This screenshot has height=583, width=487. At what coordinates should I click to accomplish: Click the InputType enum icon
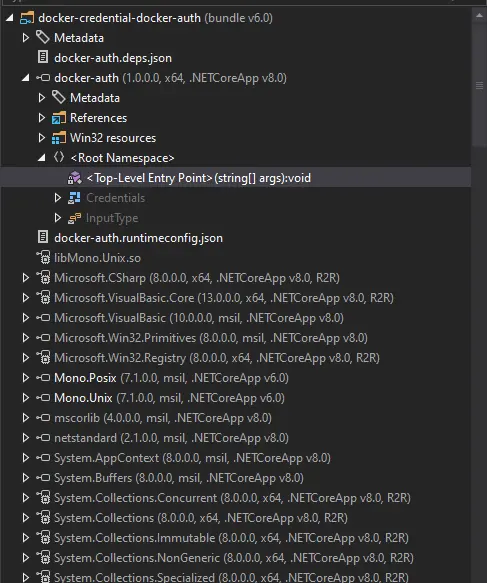click(x=74, y=218)
